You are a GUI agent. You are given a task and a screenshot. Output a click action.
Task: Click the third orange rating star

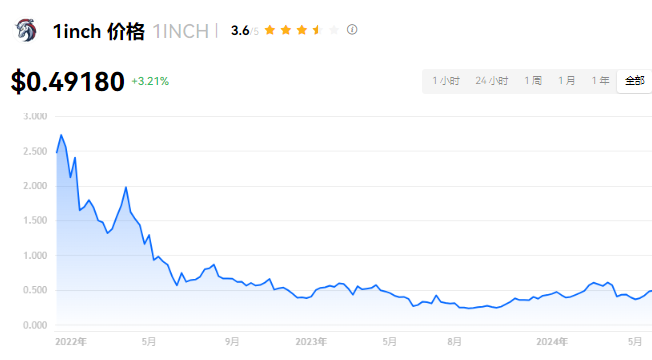pos(302,30)
